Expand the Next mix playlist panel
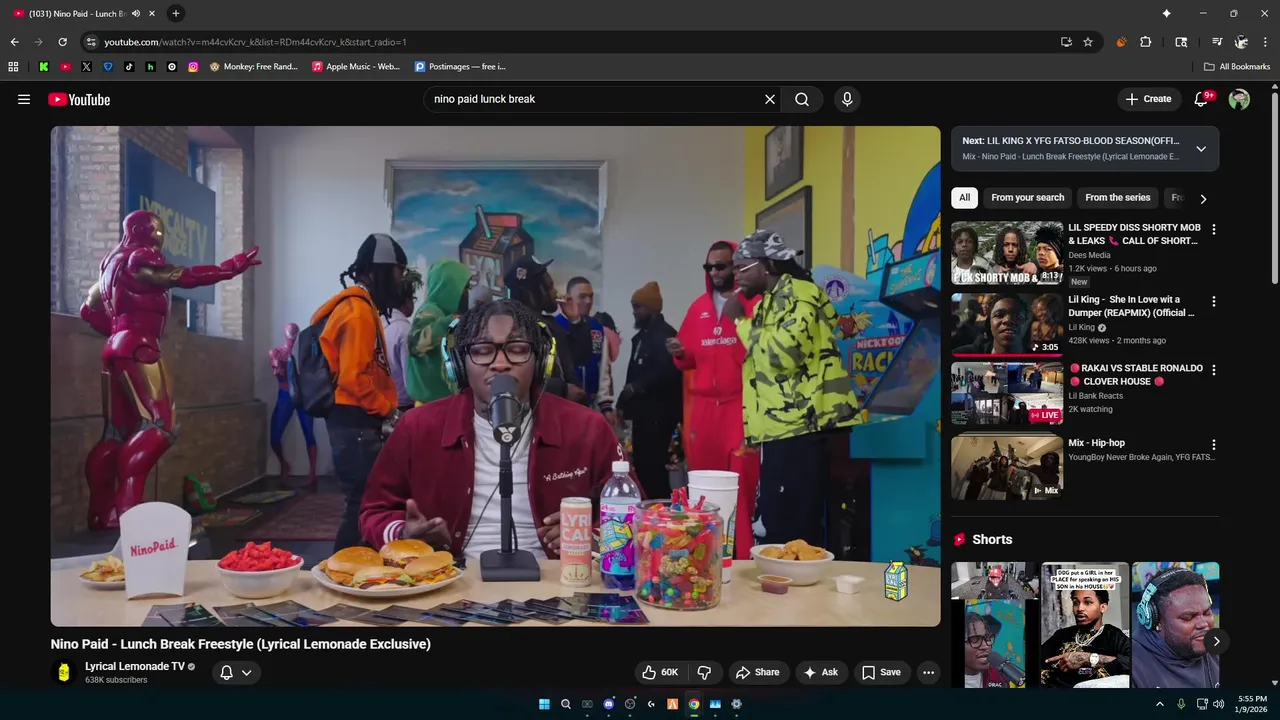Image resolution: width=1280 pixels, height=720 pixels. coord(1201,149)
